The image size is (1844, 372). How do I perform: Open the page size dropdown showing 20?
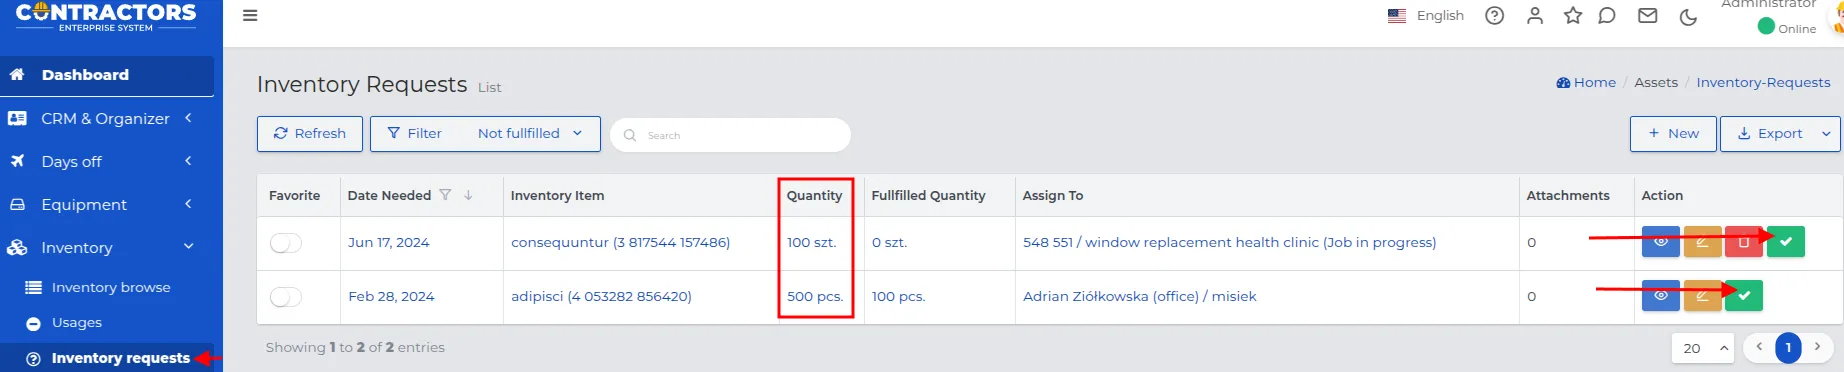pyautogui.click(x=1704, y=348)
